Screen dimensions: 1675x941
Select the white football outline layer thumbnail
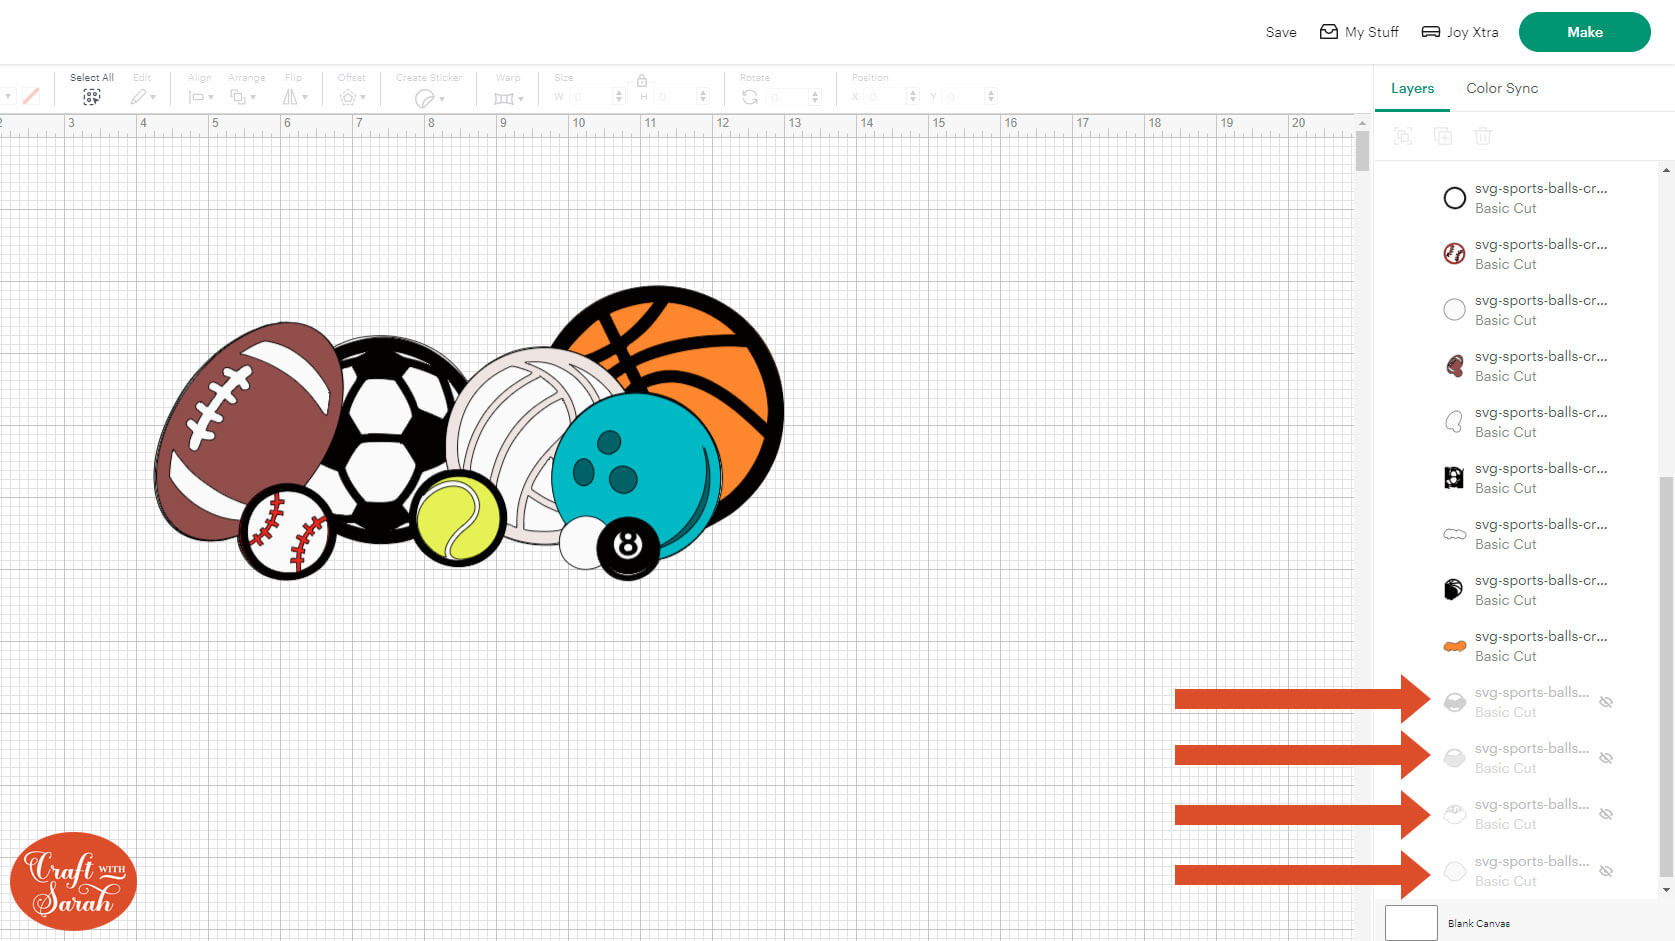coord(1455,422)
